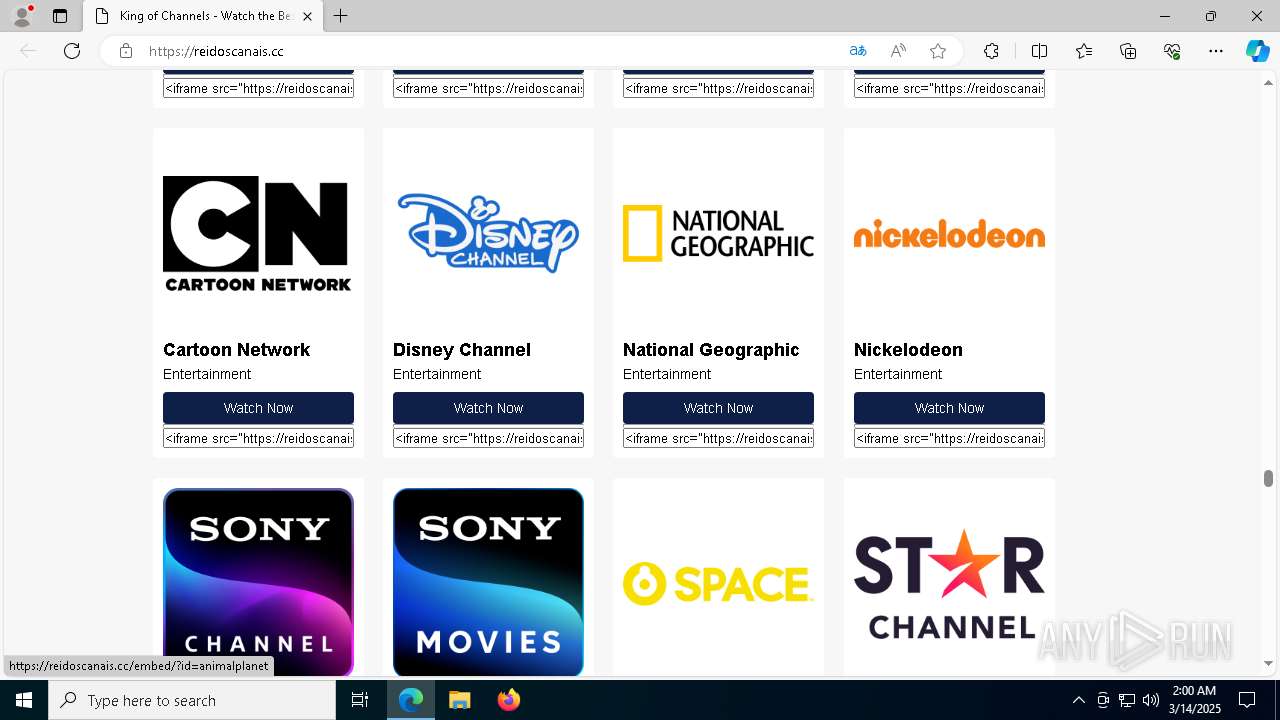1280x720 pixels.
Task: Select the King of Channels tab
Action: point(202,16)
